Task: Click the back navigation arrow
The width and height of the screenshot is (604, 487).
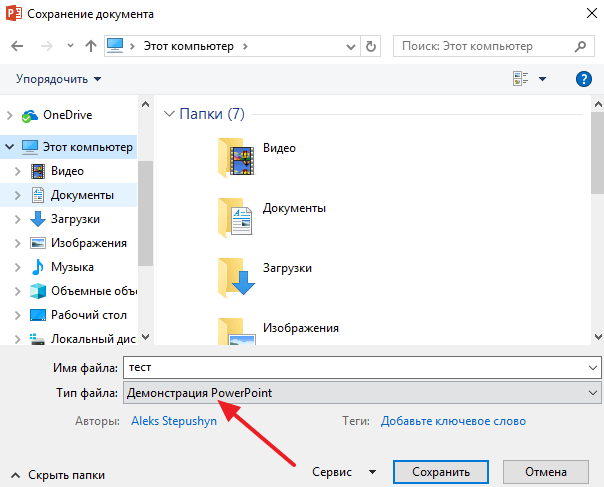Action: [17, 46]
